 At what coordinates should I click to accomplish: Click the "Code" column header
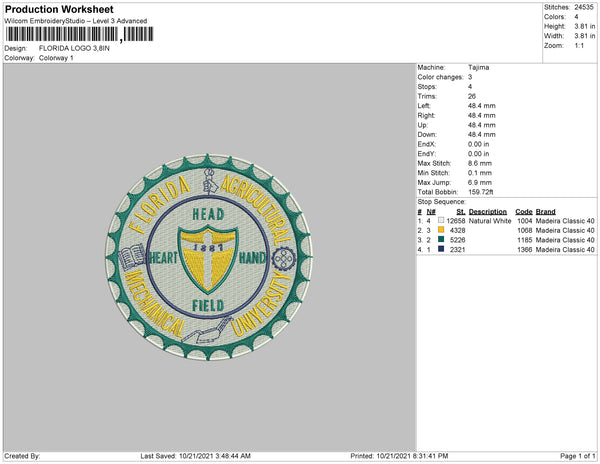(x=524, y=211)
